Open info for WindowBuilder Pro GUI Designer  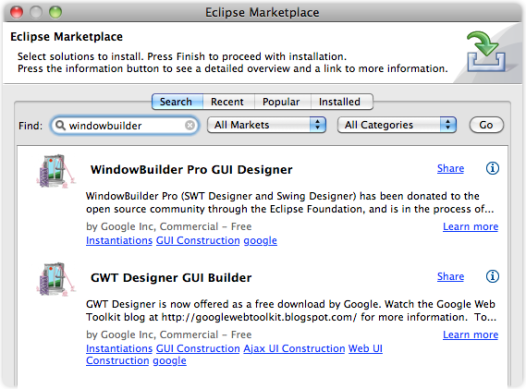(492, 168)
